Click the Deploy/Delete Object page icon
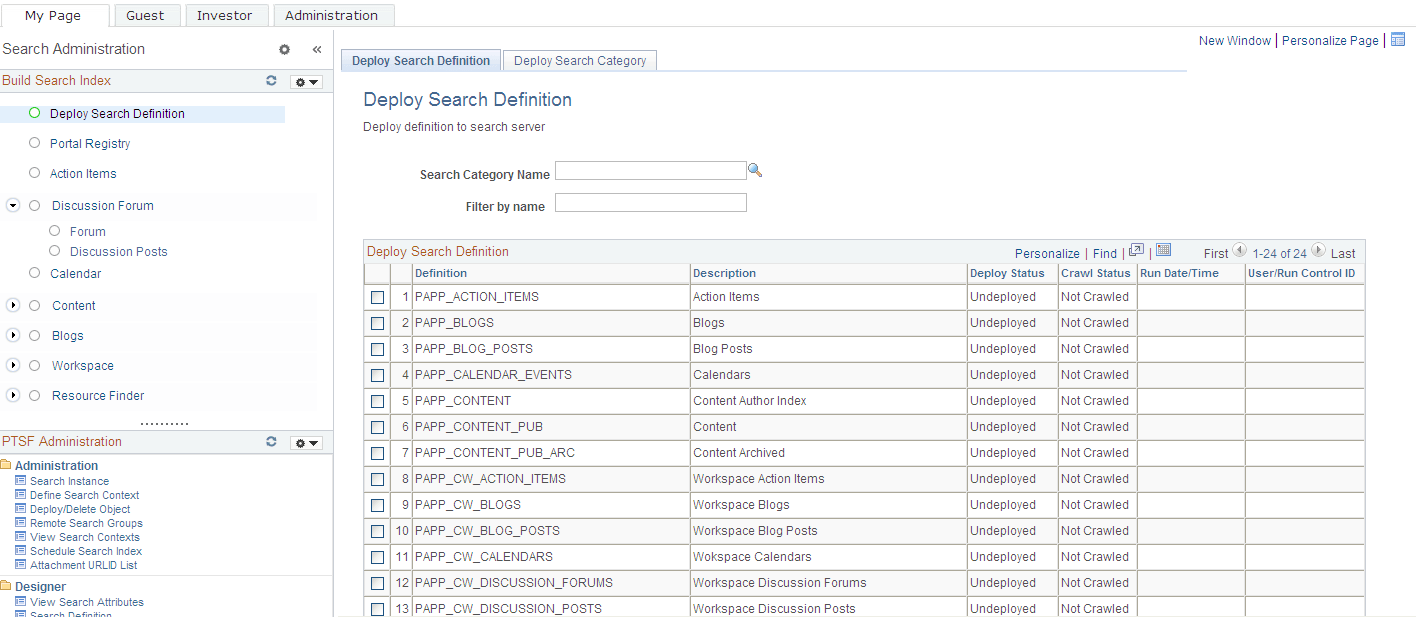Screen dimensions: 1416x617 click(21, 509)
